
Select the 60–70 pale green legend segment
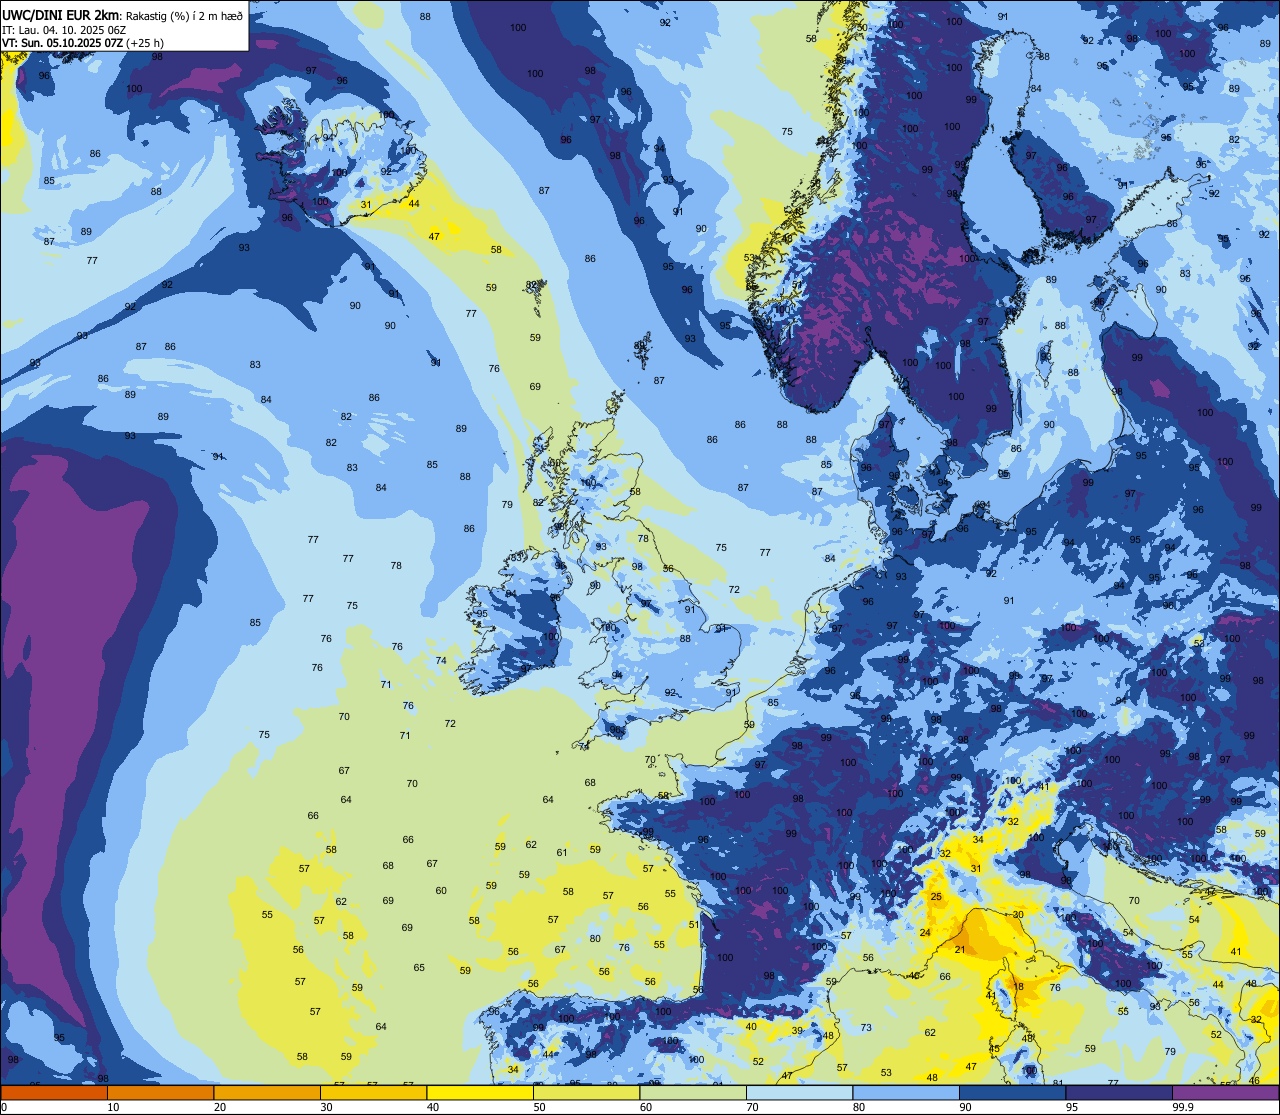click(x=693, y=1092)
